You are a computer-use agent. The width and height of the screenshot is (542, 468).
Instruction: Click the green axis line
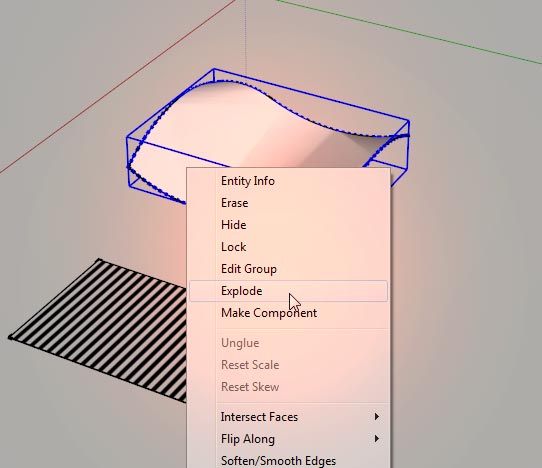(x=408, y=32)
